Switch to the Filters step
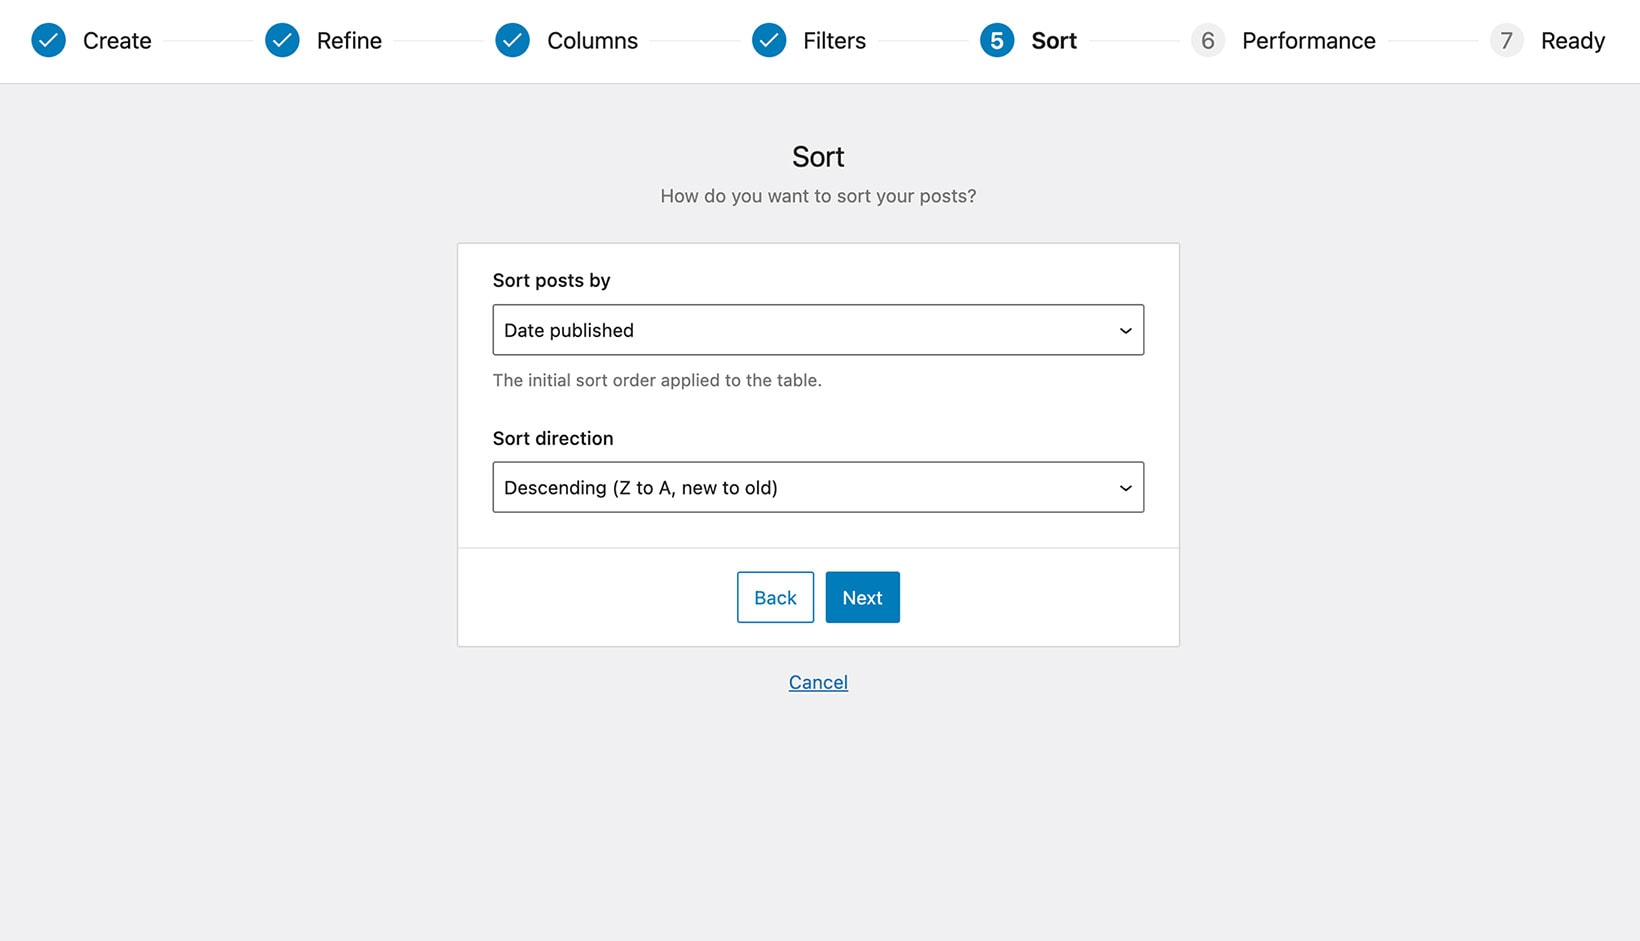 point(834,41)
